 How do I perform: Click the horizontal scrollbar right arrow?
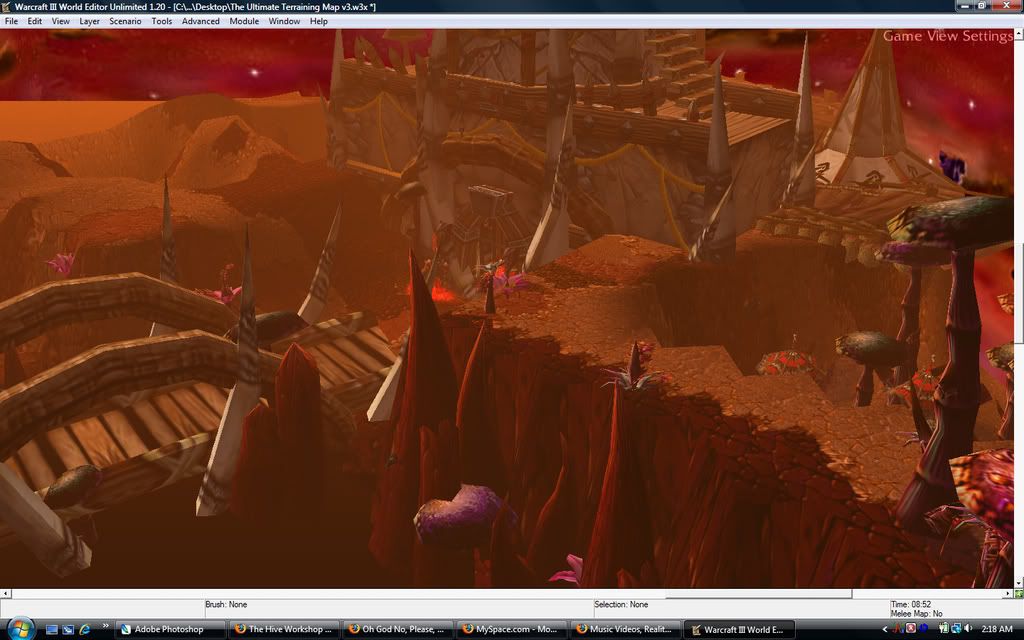point(1009,594)
